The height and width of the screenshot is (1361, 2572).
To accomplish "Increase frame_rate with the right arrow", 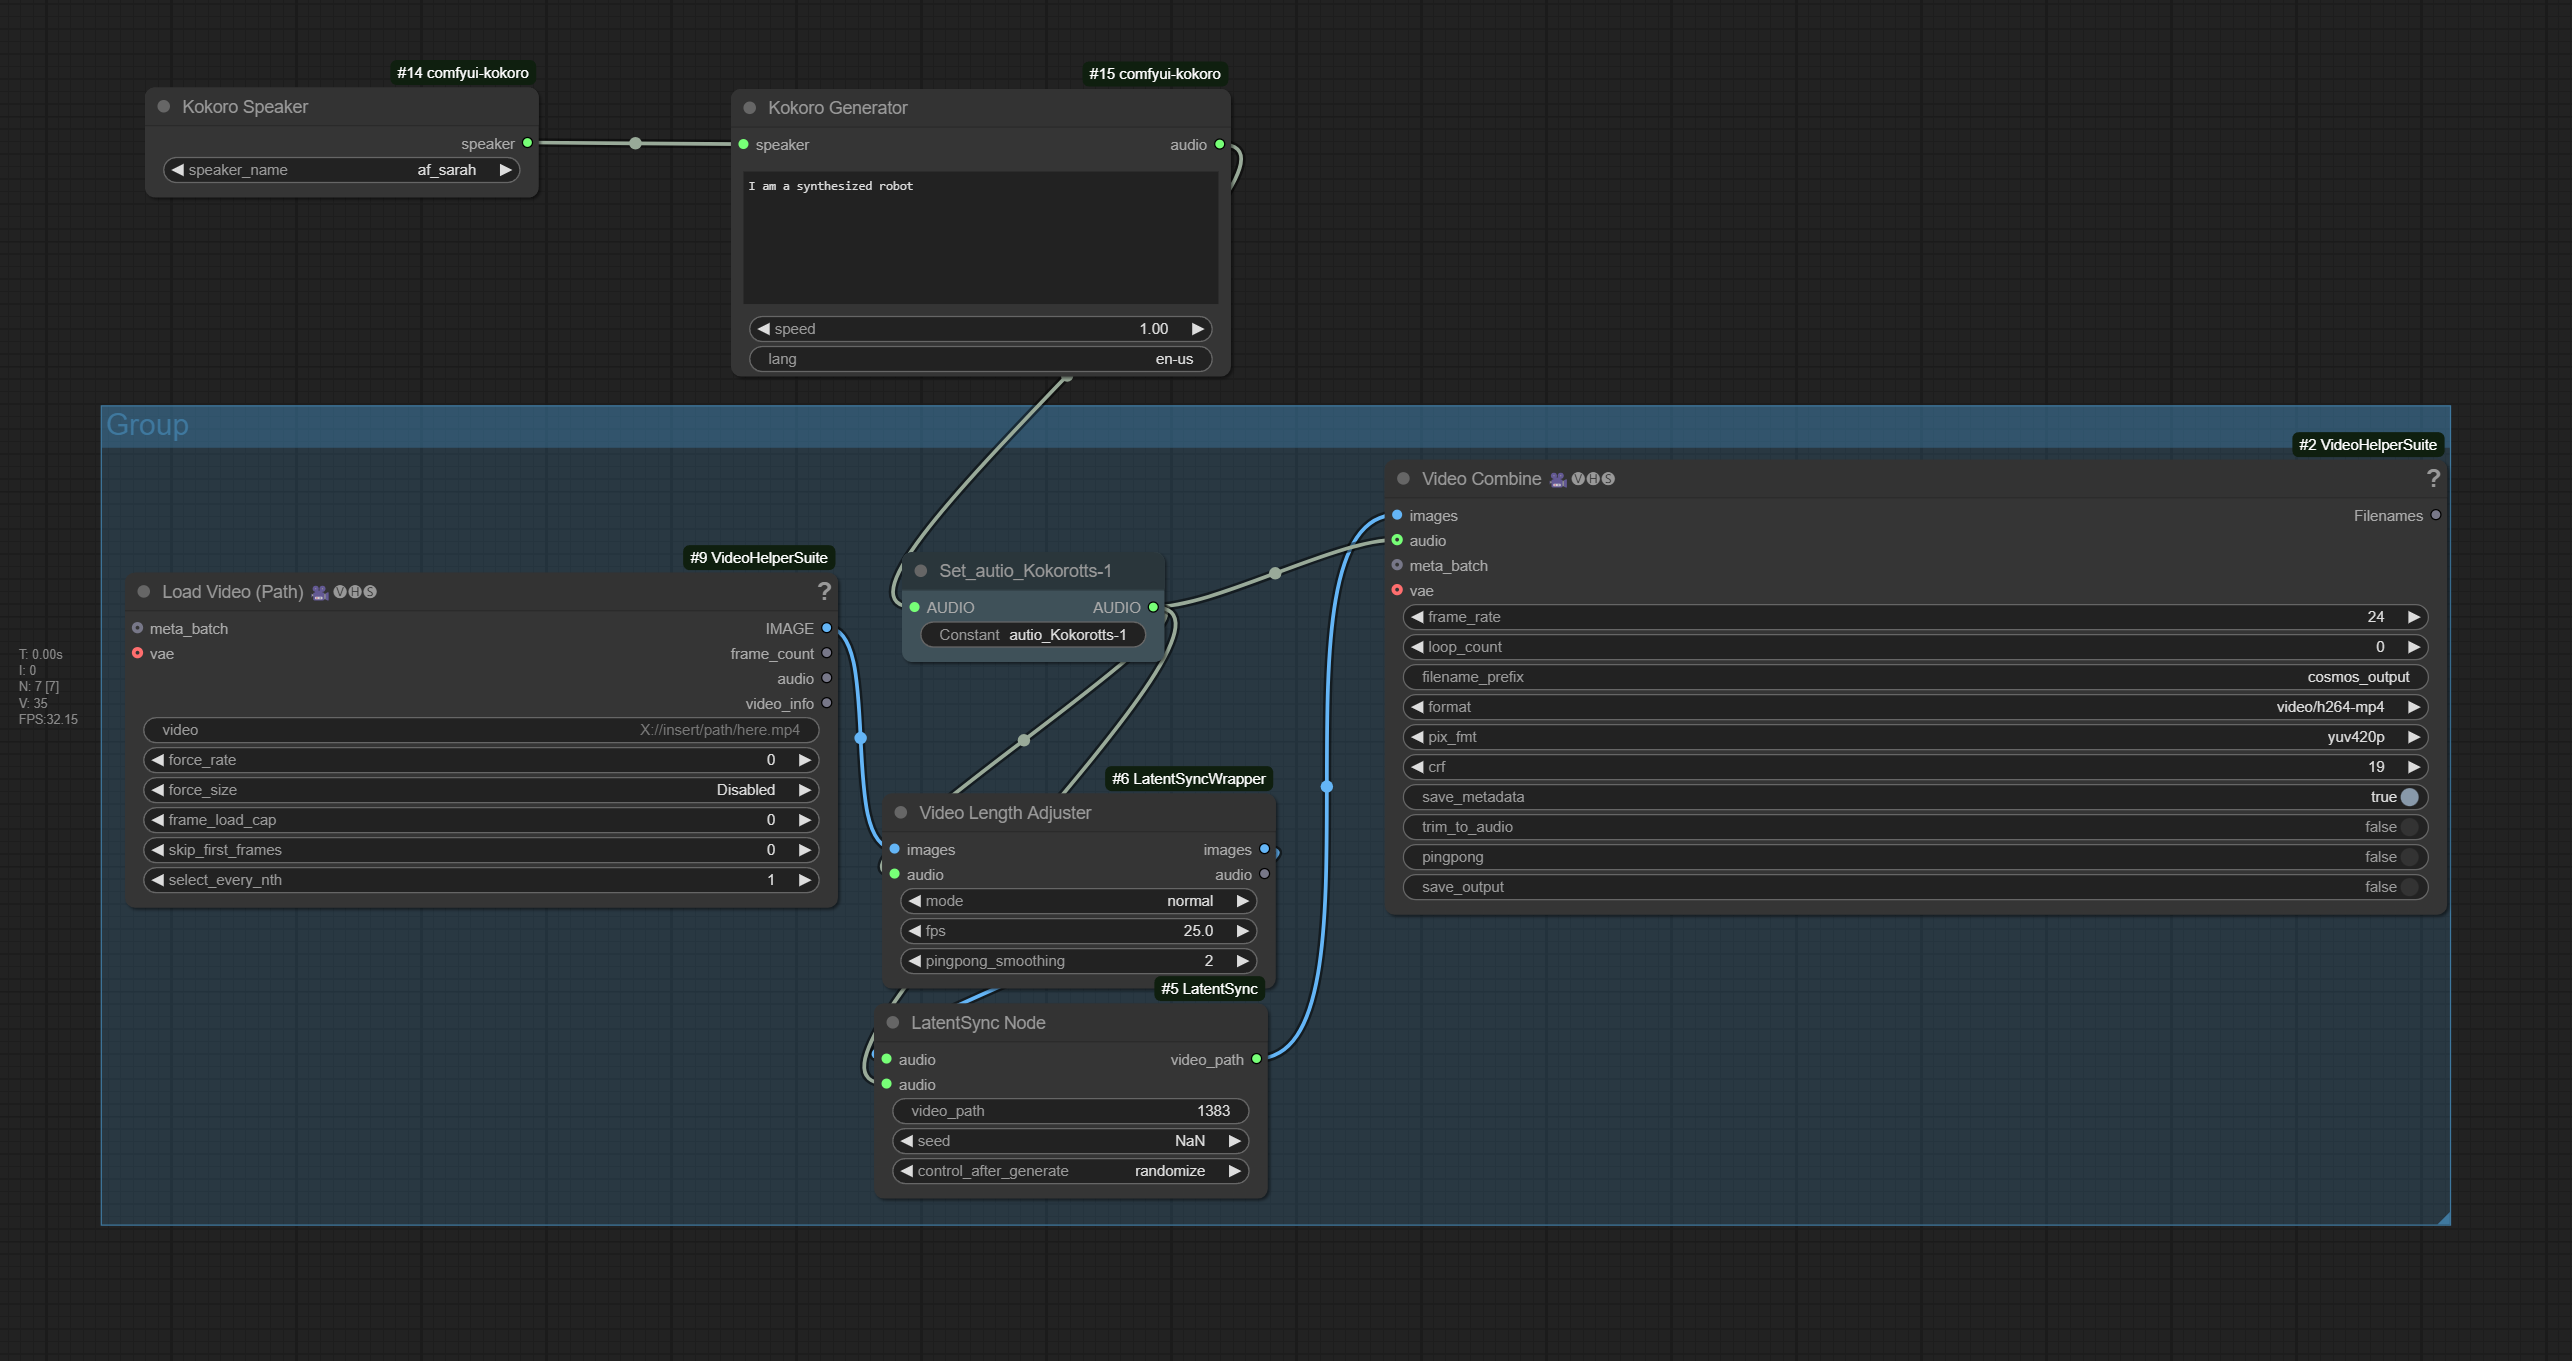I will click(2414, 617).
